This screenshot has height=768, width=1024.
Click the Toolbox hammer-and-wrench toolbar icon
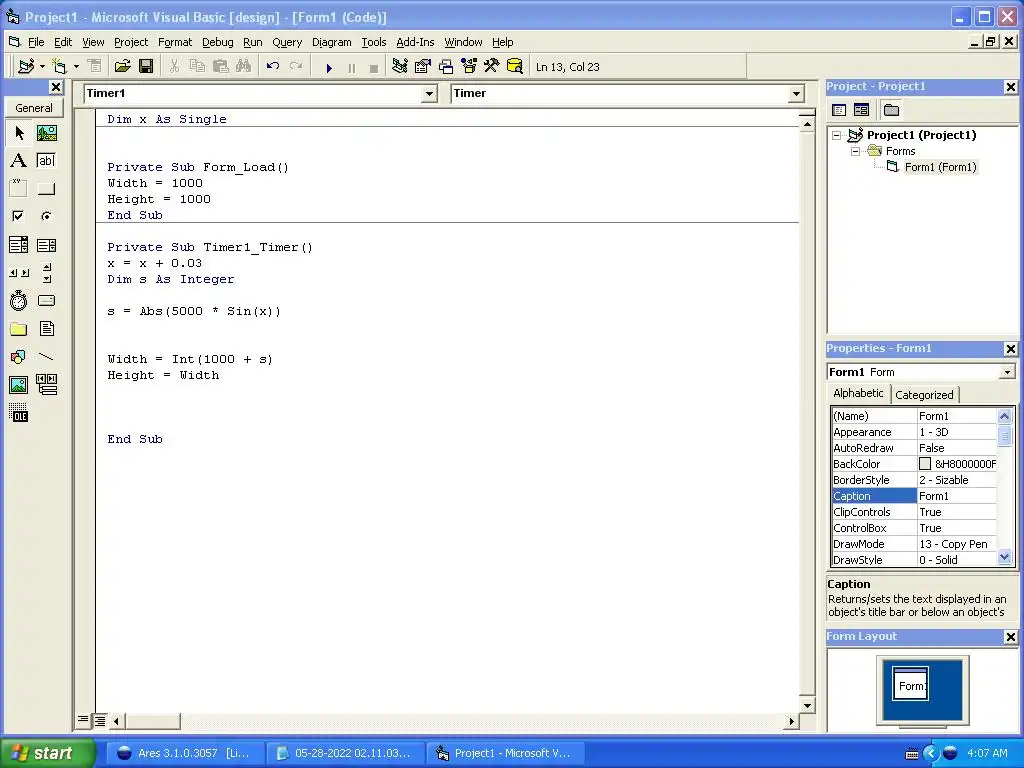tap(492, 67)
